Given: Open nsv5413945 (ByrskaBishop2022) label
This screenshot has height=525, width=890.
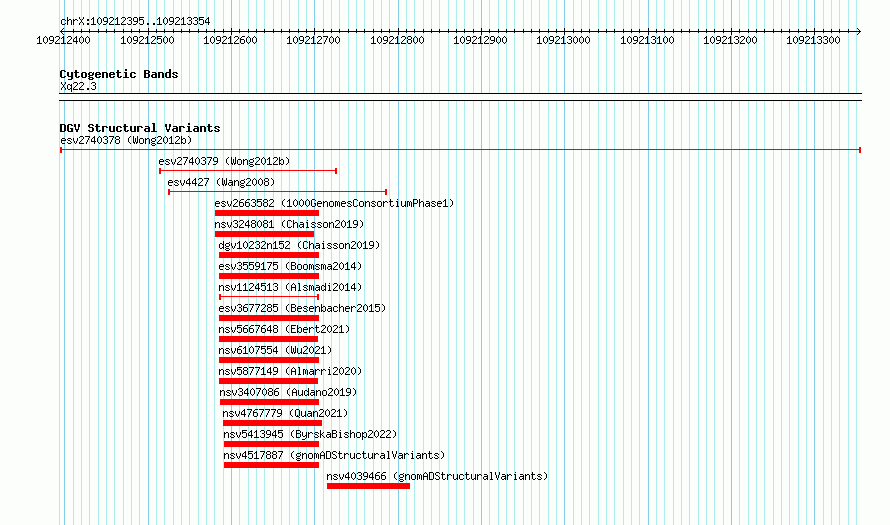Looking at the screenshot, I should (310, 434).
